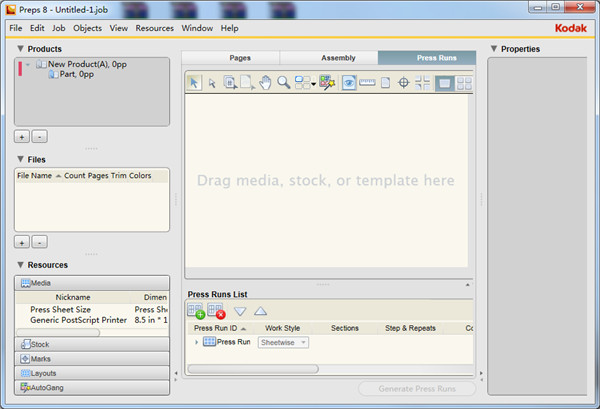This screenshot has width=600, height=409.
Task: Select Generic PostScript Printer media row
Action: [x=92, y=320]
